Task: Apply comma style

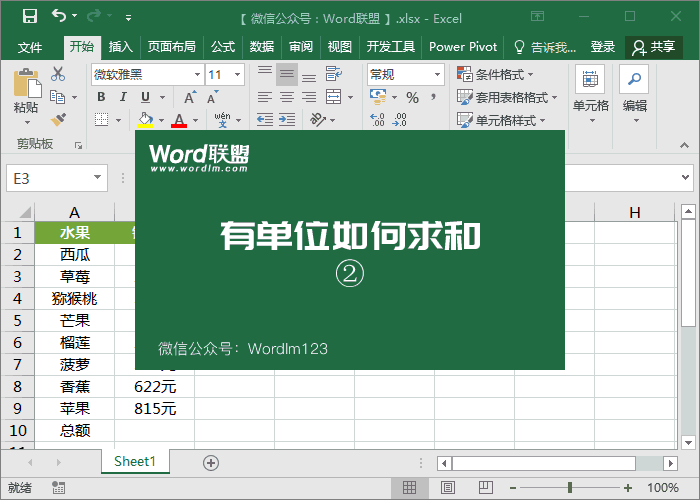Action: coord(433,97)
